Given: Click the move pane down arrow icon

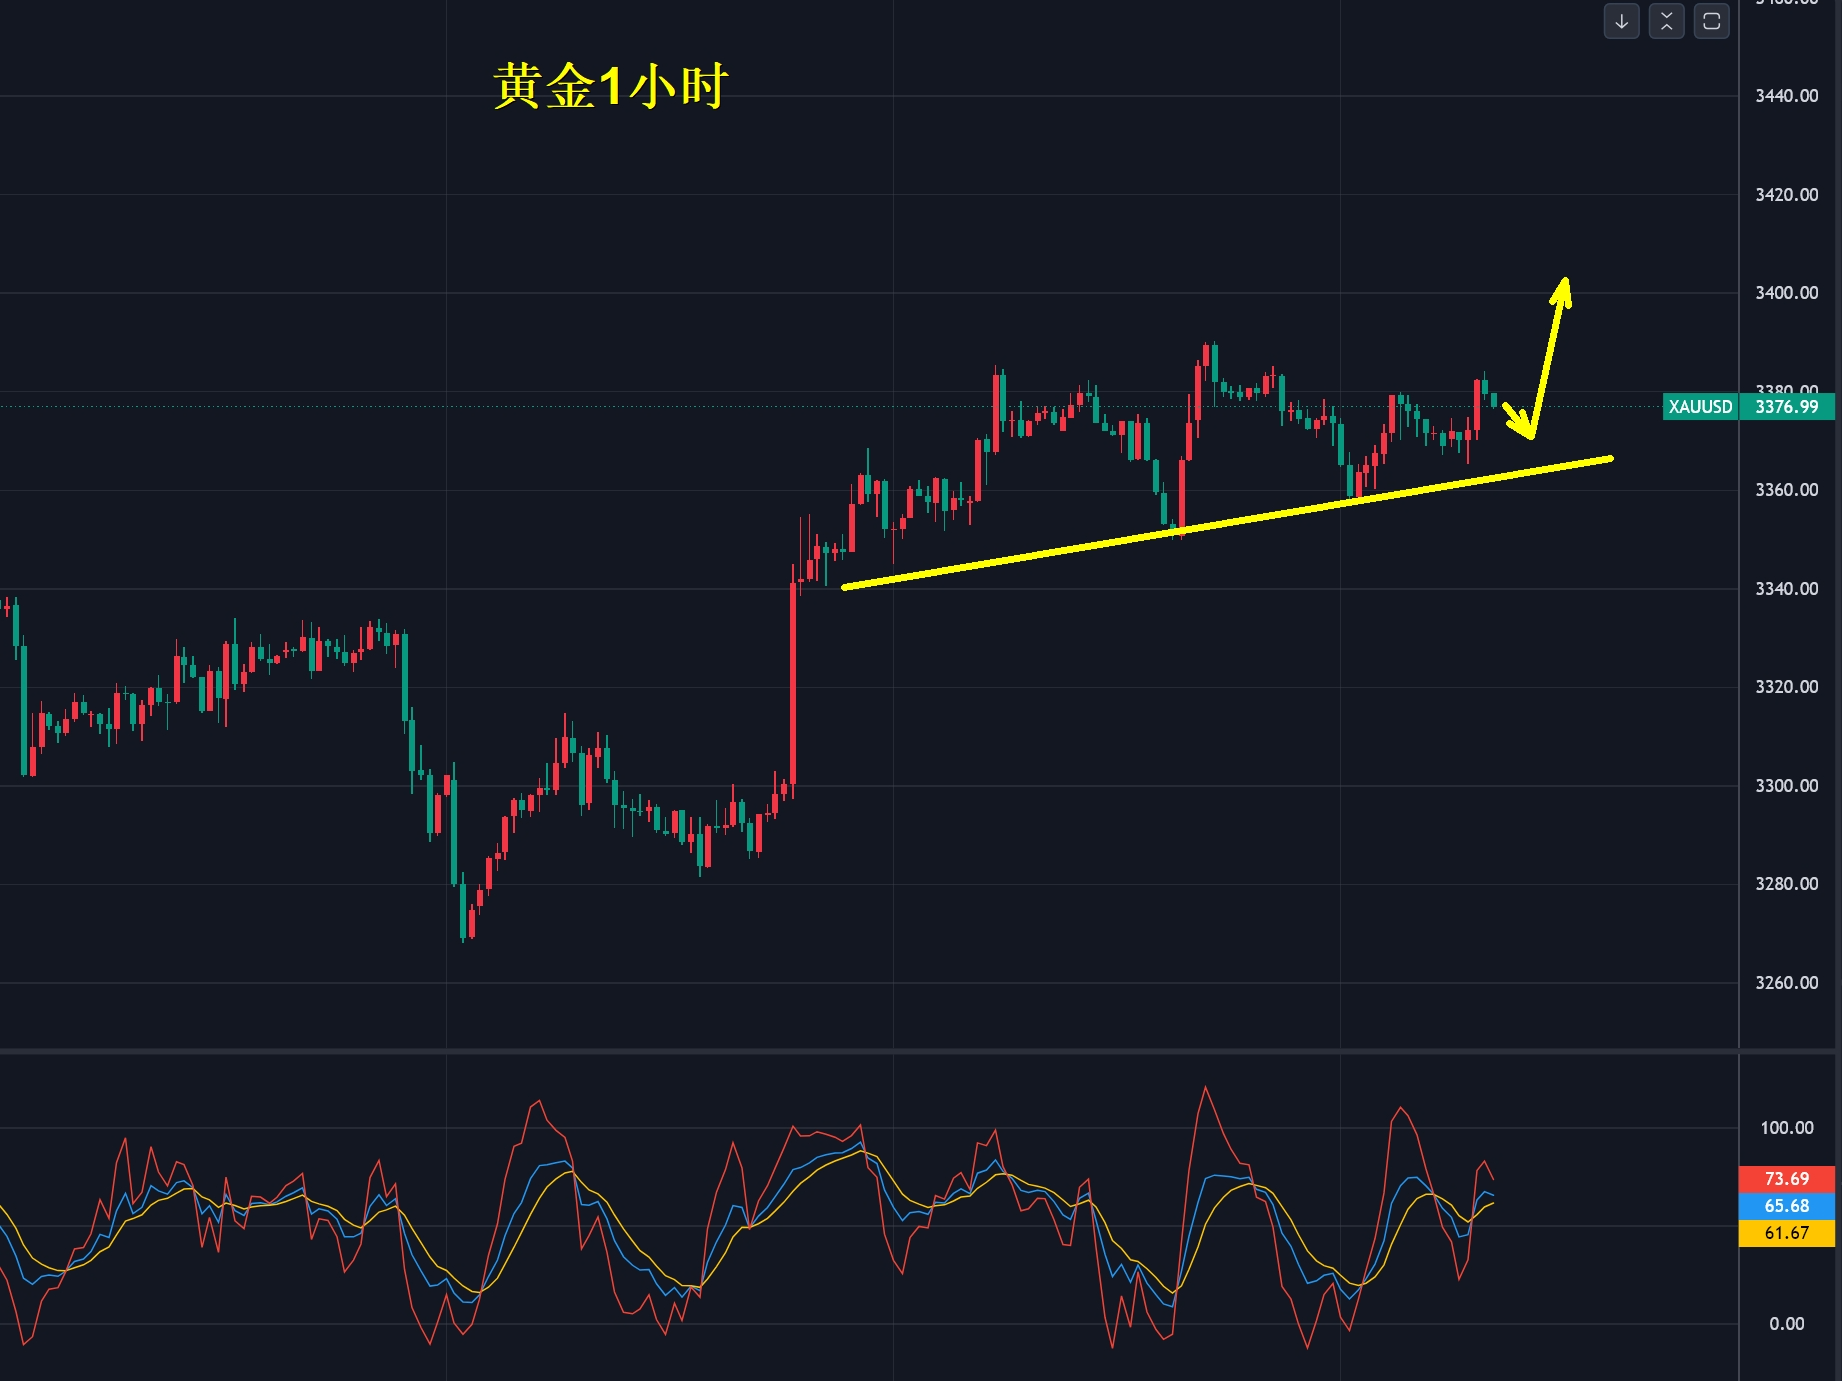Looking at the screenshot, I should point(1621,21).
